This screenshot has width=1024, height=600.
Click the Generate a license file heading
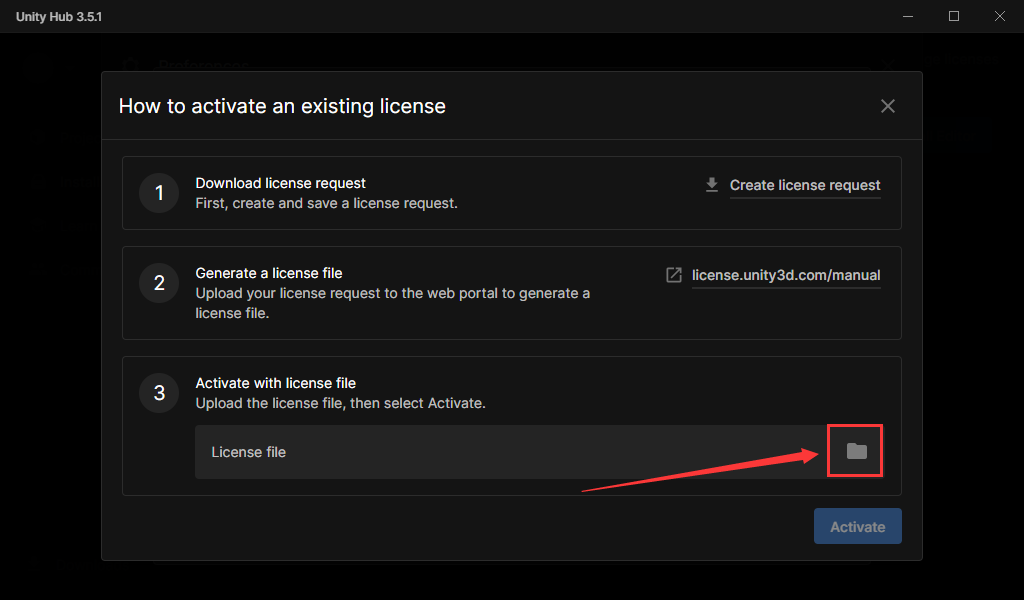click(x=268, y=273)
